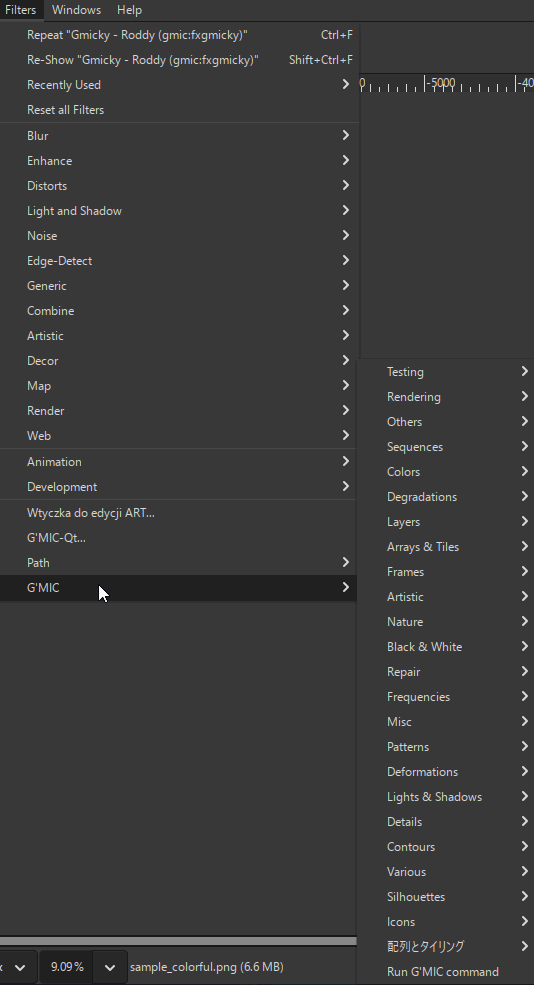Screen dimensions: 534x985
Task: Open the Artistic submenu under Filters
Action: coord(178,336)
